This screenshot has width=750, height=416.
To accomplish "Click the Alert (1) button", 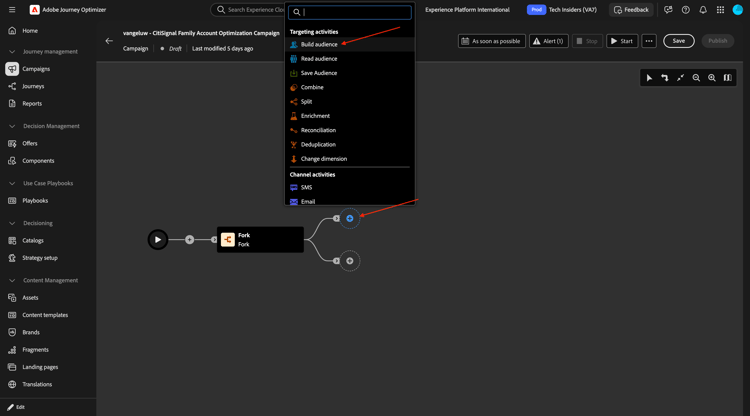I will point(548,41).
